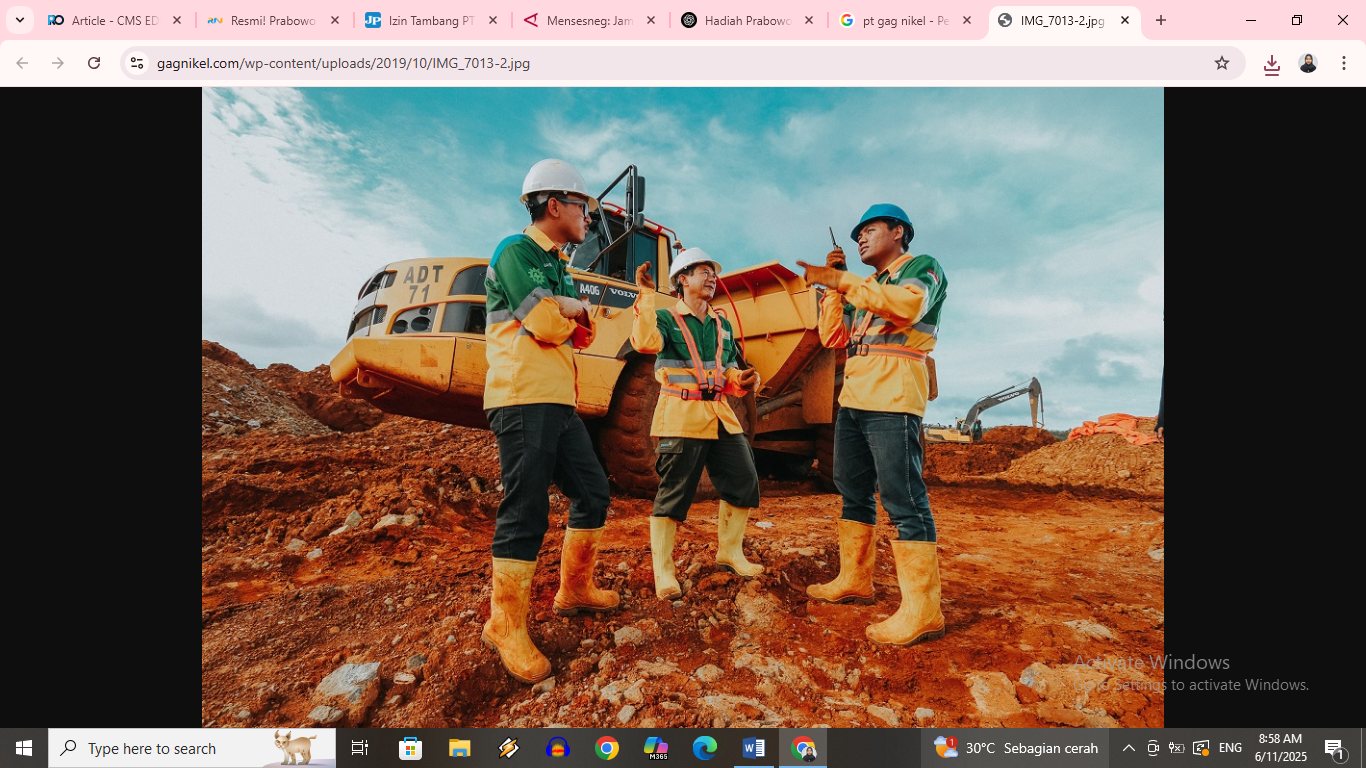Viewport: 1366px width, 768px height.
Task: Switch to Microsoft Word in the taskbar
Action: click(754, 748)
